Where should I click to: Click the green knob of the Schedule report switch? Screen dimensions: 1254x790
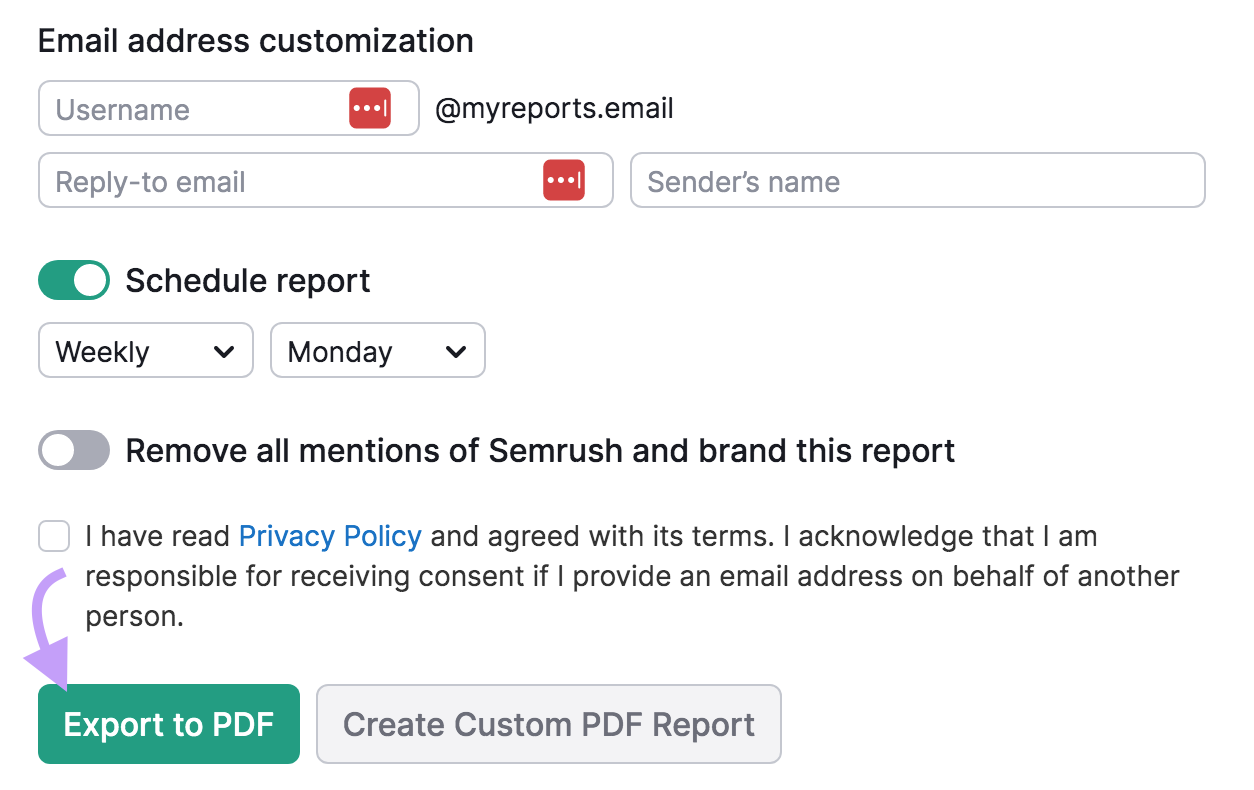88,280
